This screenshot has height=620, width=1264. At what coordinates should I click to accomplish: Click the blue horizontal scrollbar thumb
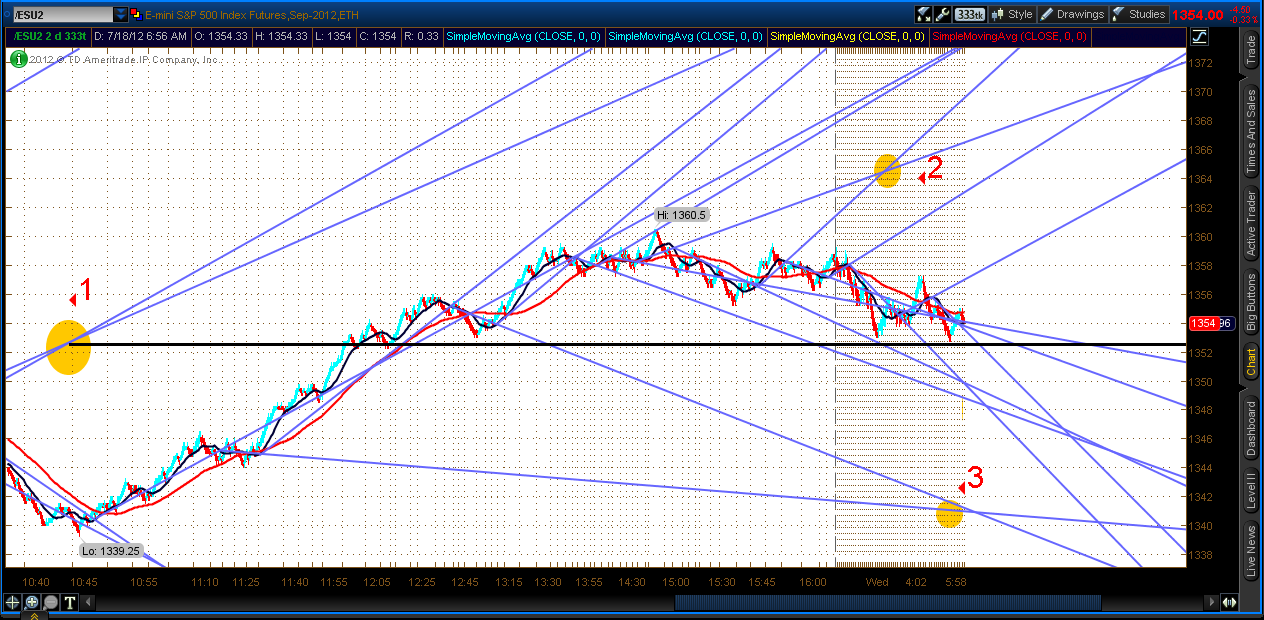click(888, 602)
